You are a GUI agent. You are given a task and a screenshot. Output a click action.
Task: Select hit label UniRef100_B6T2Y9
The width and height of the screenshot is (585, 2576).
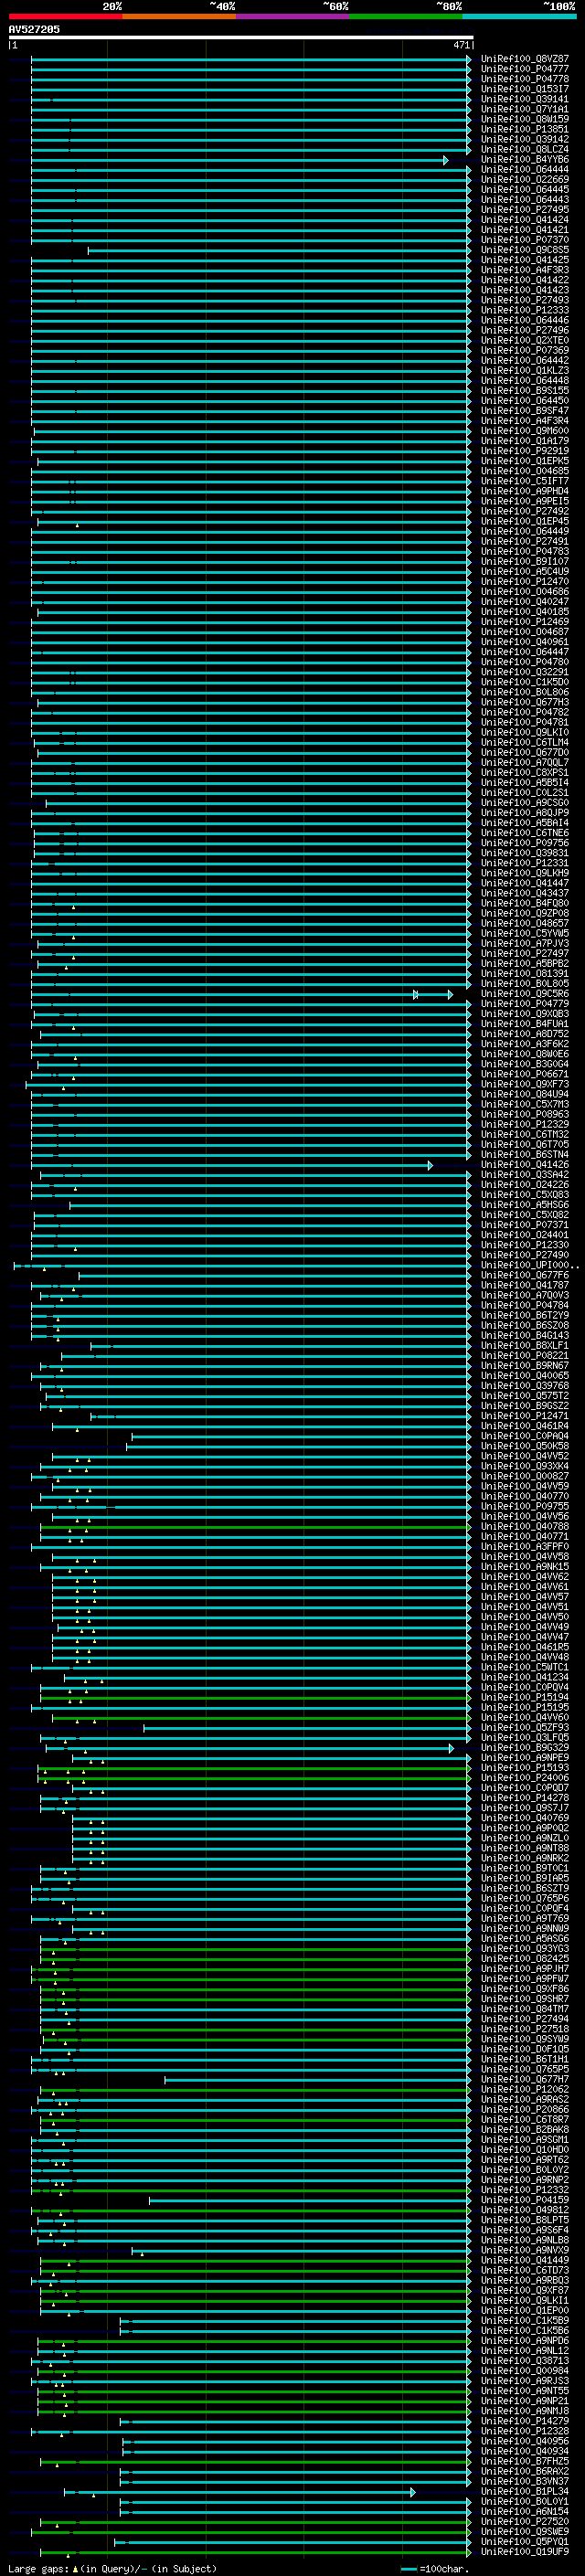point(525,1315)
